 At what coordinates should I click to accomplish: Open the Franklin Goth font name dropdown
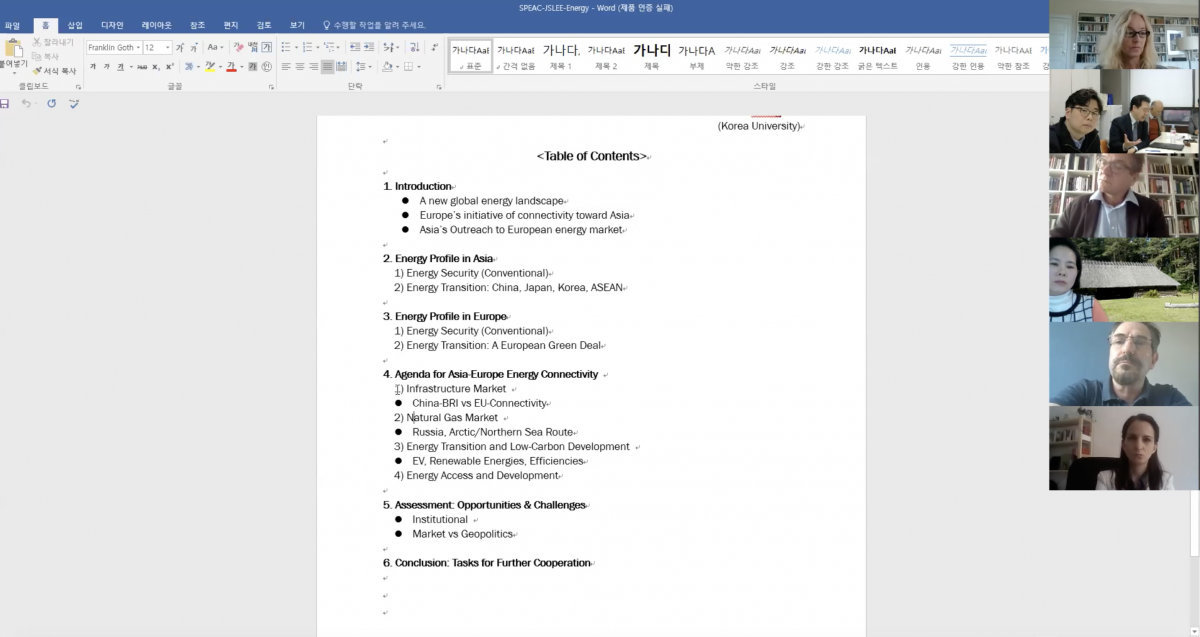tap(112, 47)
